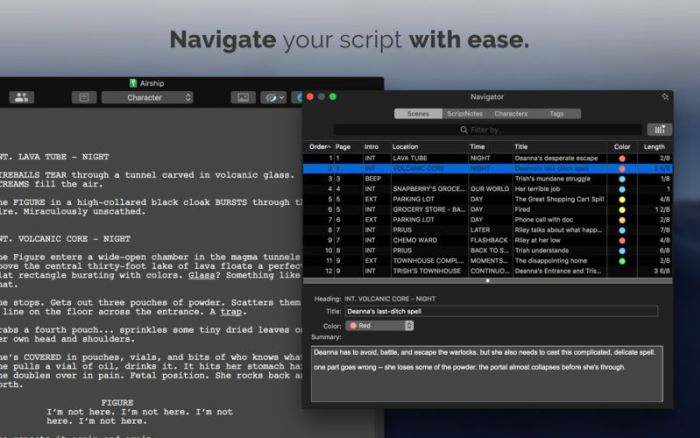Pin the Navigator window with pin icon
This screenshot has width=700, height=438.
[665, 96]
